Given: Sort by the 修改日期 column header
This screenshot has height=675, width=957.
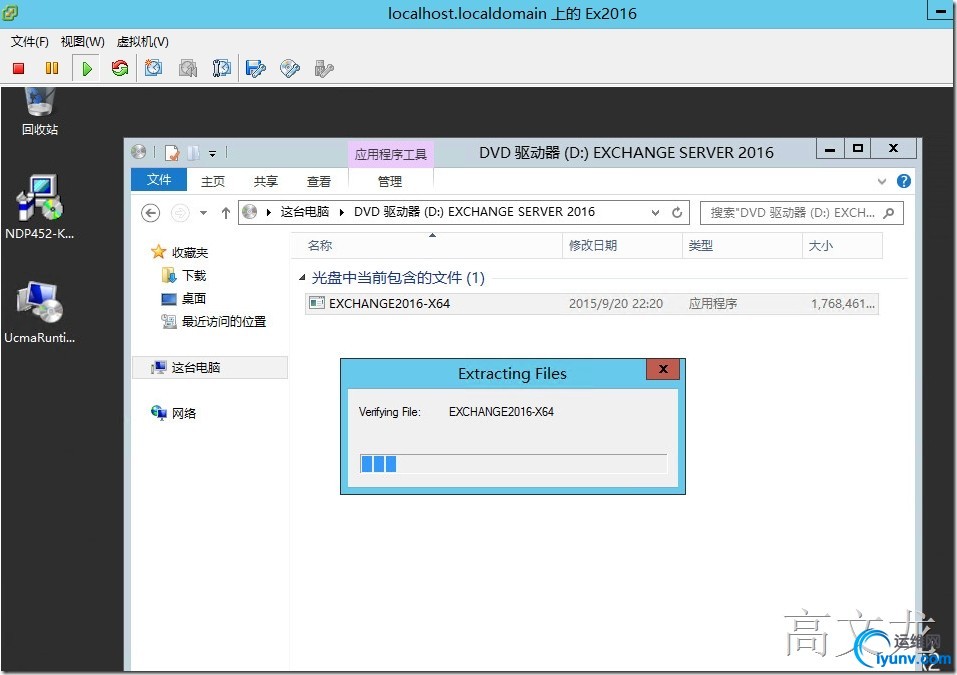Looking at the screenshot, I should tap(621, 245).
